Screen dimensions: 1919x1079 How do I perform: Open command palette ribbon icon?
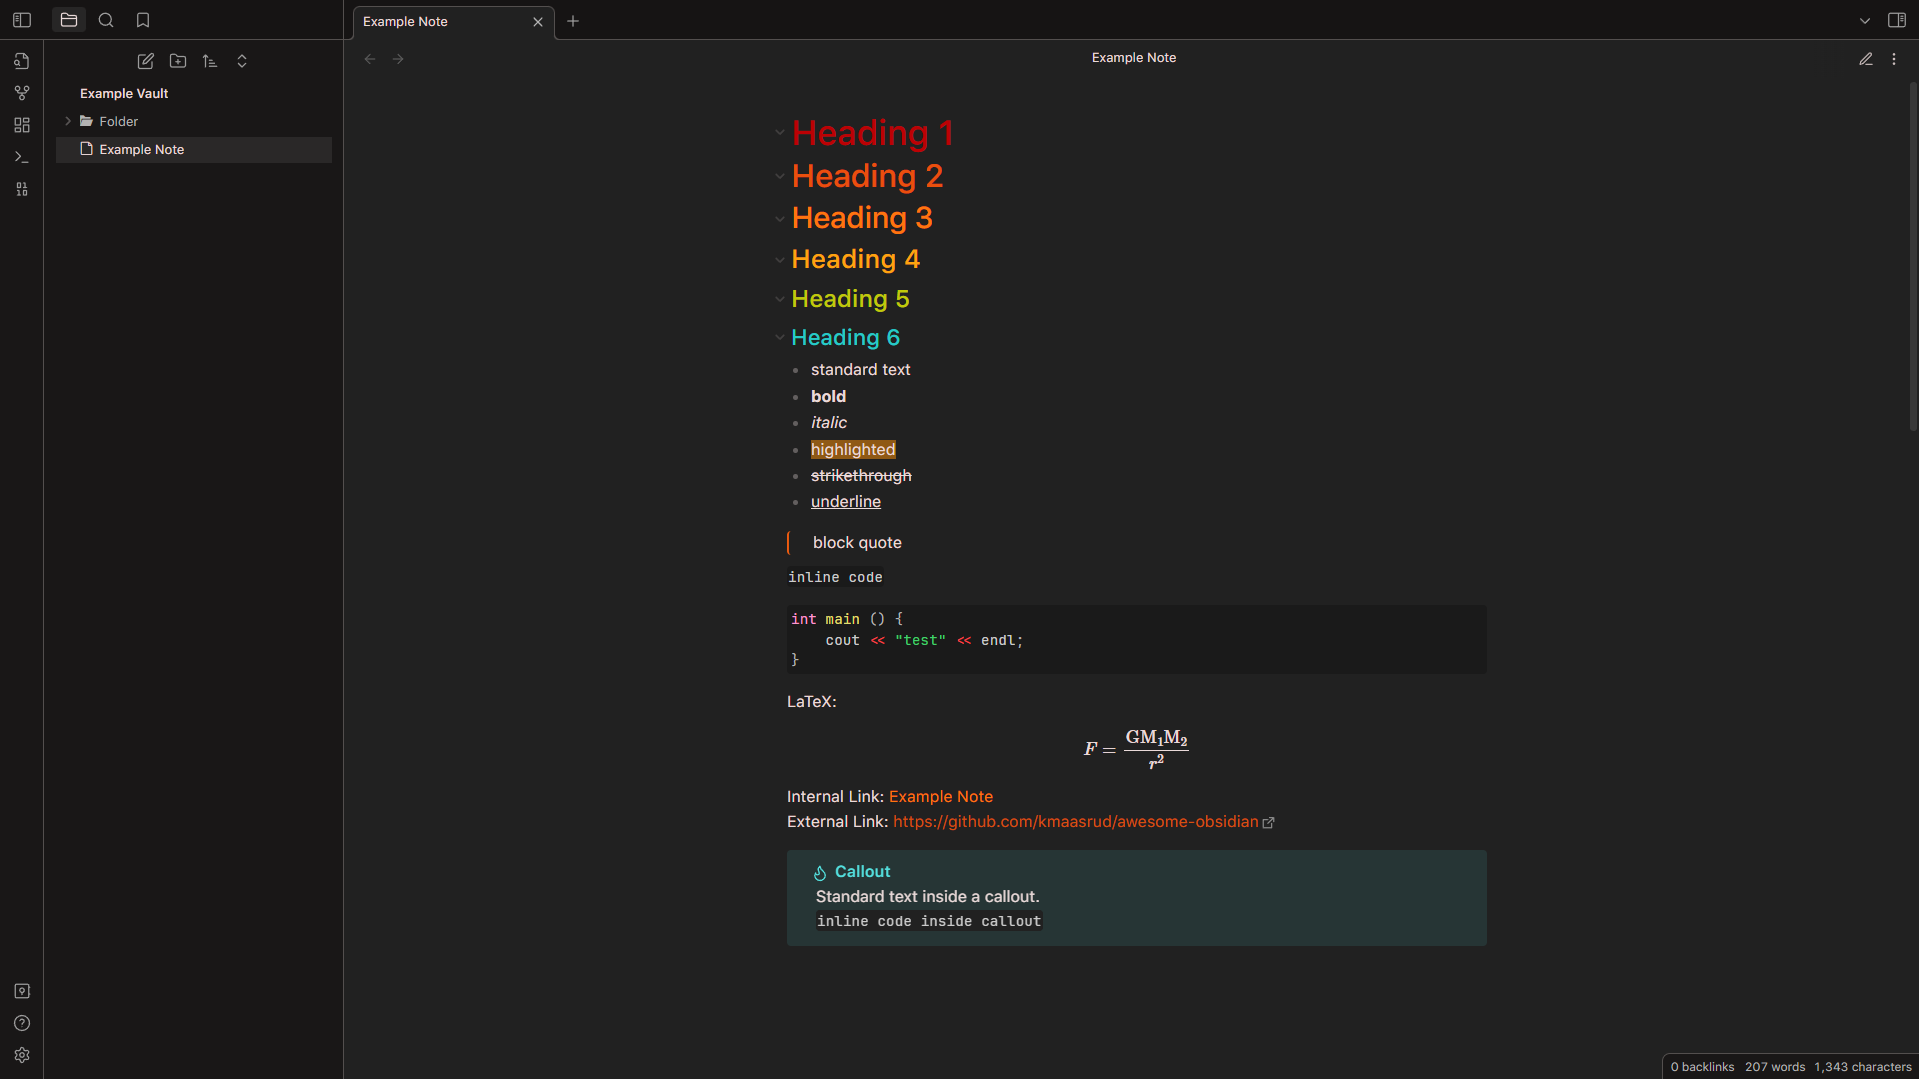pos(22,157)
